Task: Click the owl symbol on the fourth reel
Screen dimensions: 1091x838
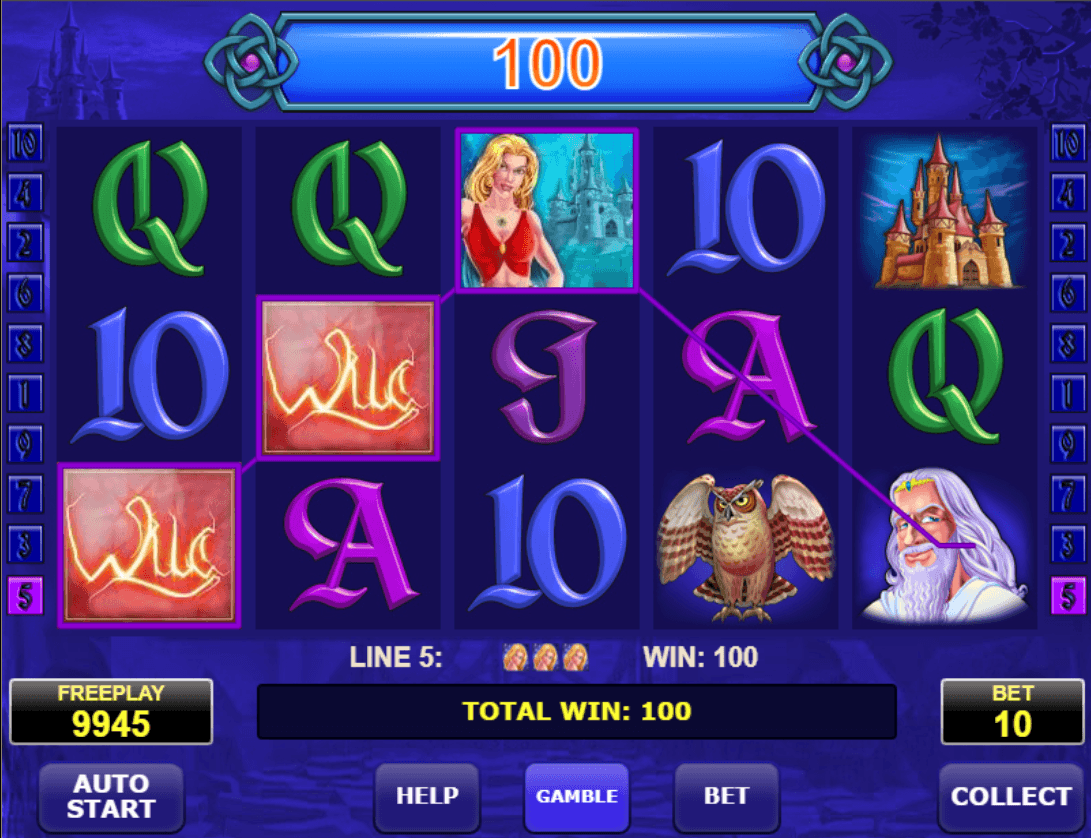Action: pyautogui.click(x=745, y=547)
